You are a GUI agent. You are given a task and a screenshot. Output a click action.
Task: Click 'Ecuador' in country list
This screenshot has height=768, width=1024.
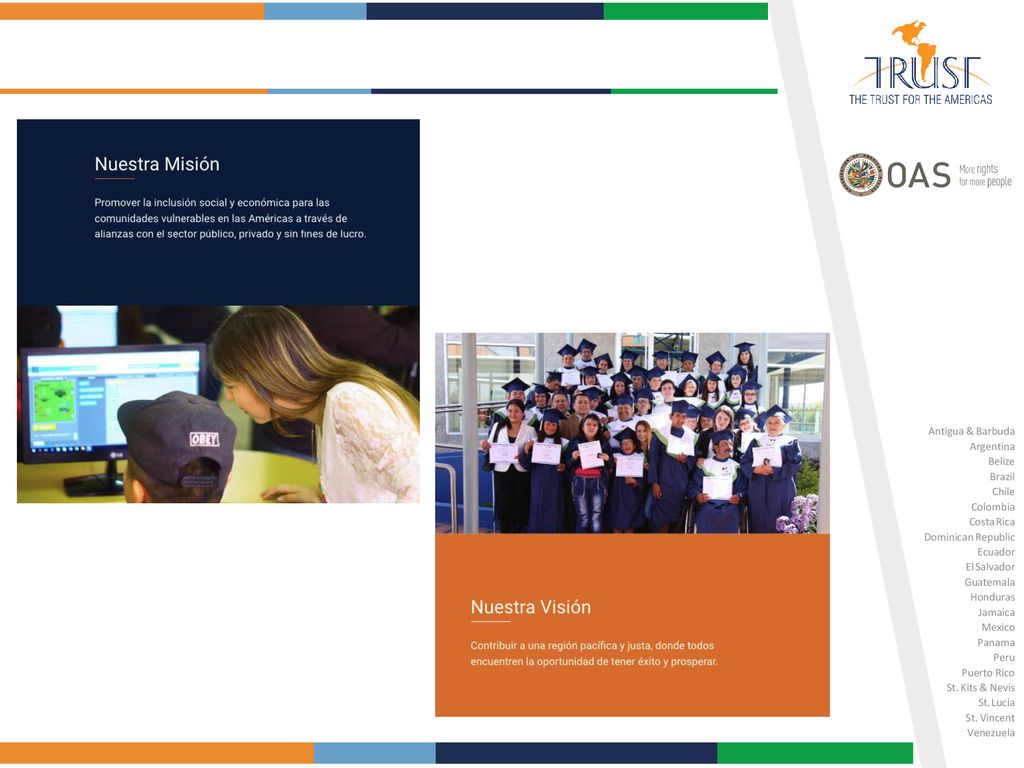click(996, 552)
